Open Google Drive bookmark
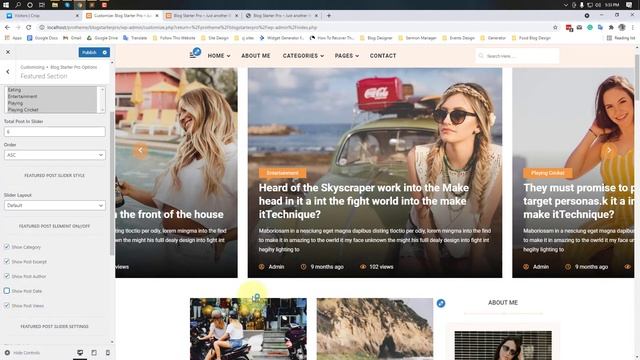640x360 pixels. point(102,38)
